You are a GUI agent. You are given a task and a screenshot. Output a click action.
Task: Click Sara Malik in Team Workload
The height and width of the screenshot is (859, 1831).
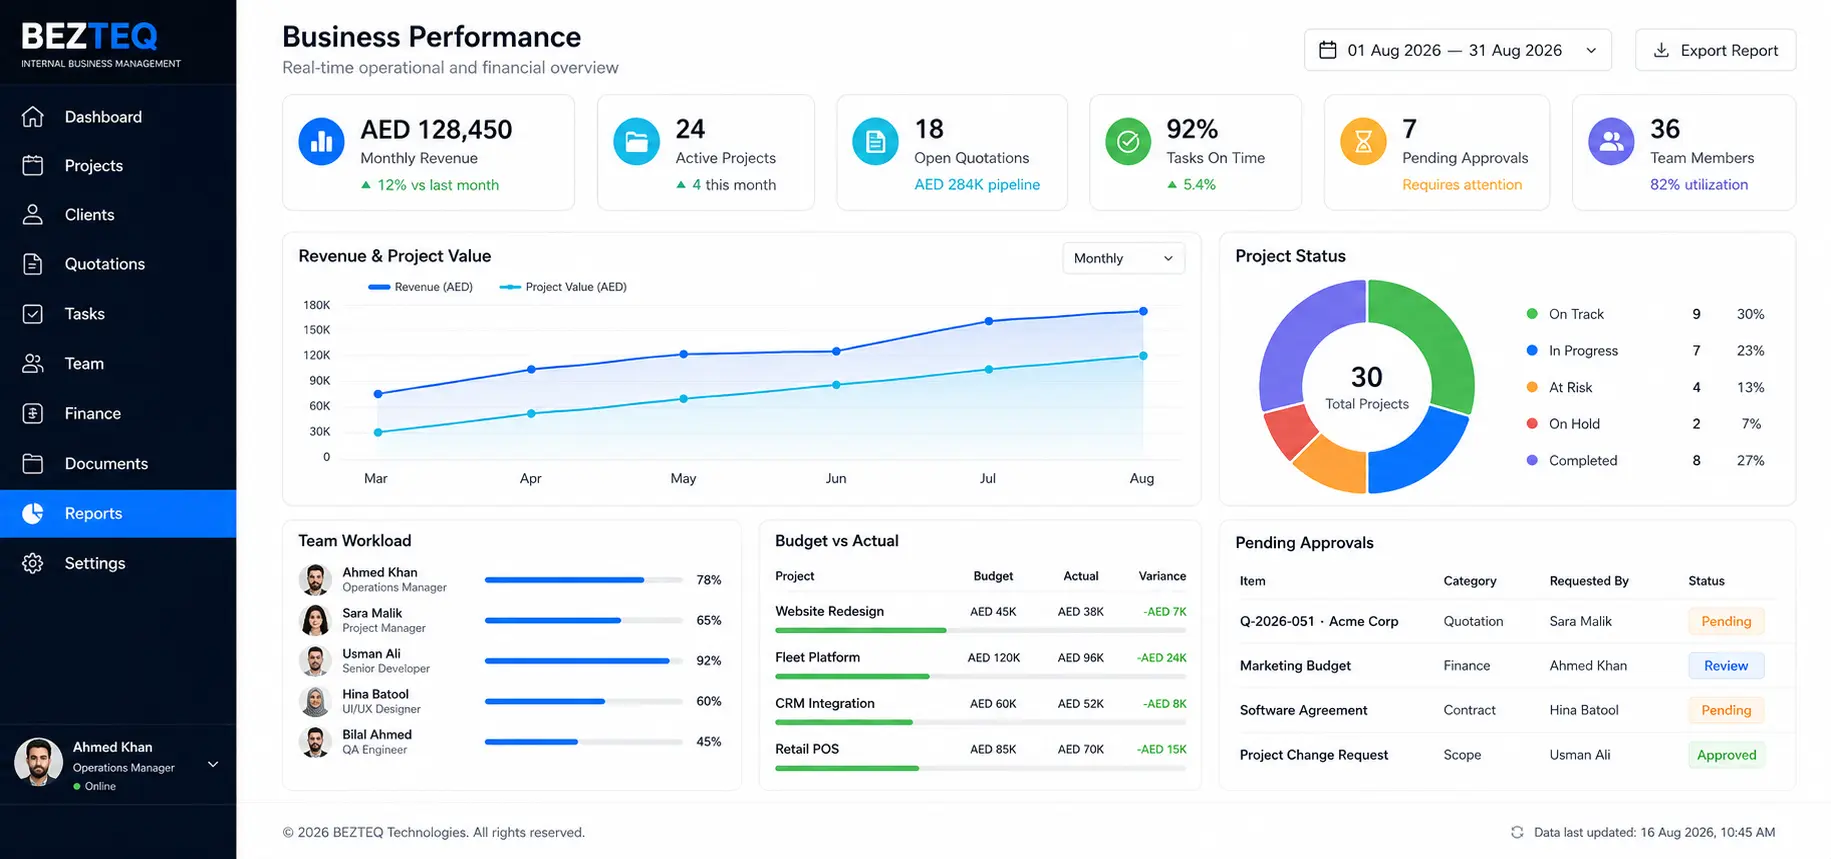point(372,613)
